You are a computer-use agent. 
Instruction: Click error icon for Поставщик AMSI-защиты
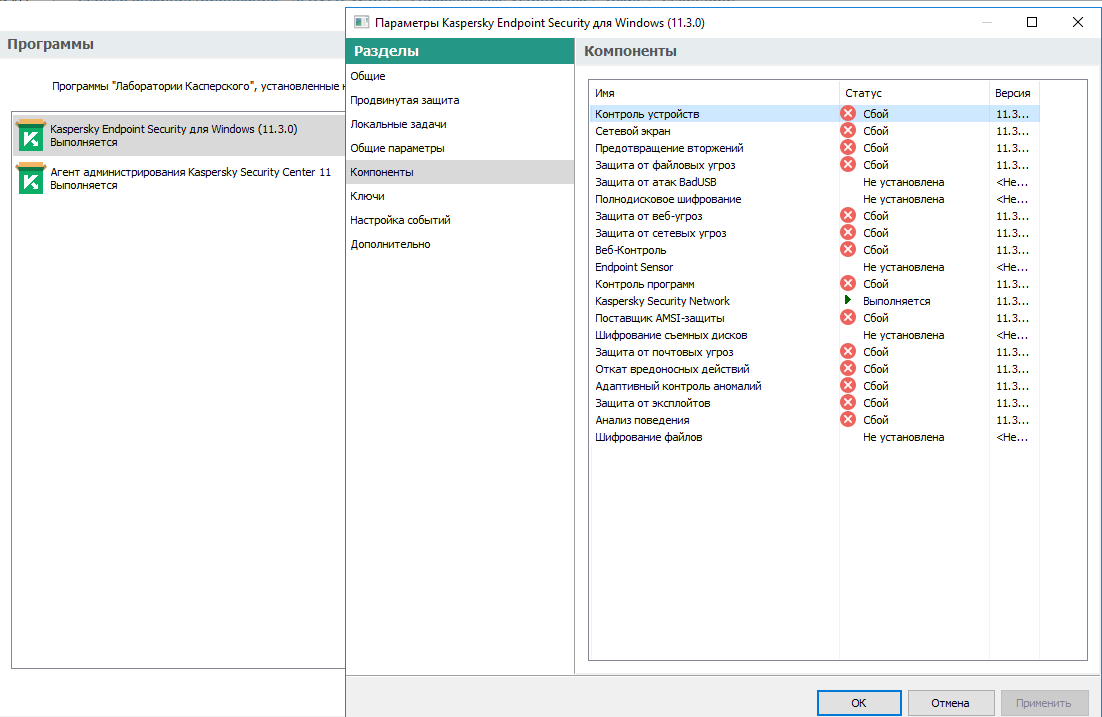[x=848, y=317]
